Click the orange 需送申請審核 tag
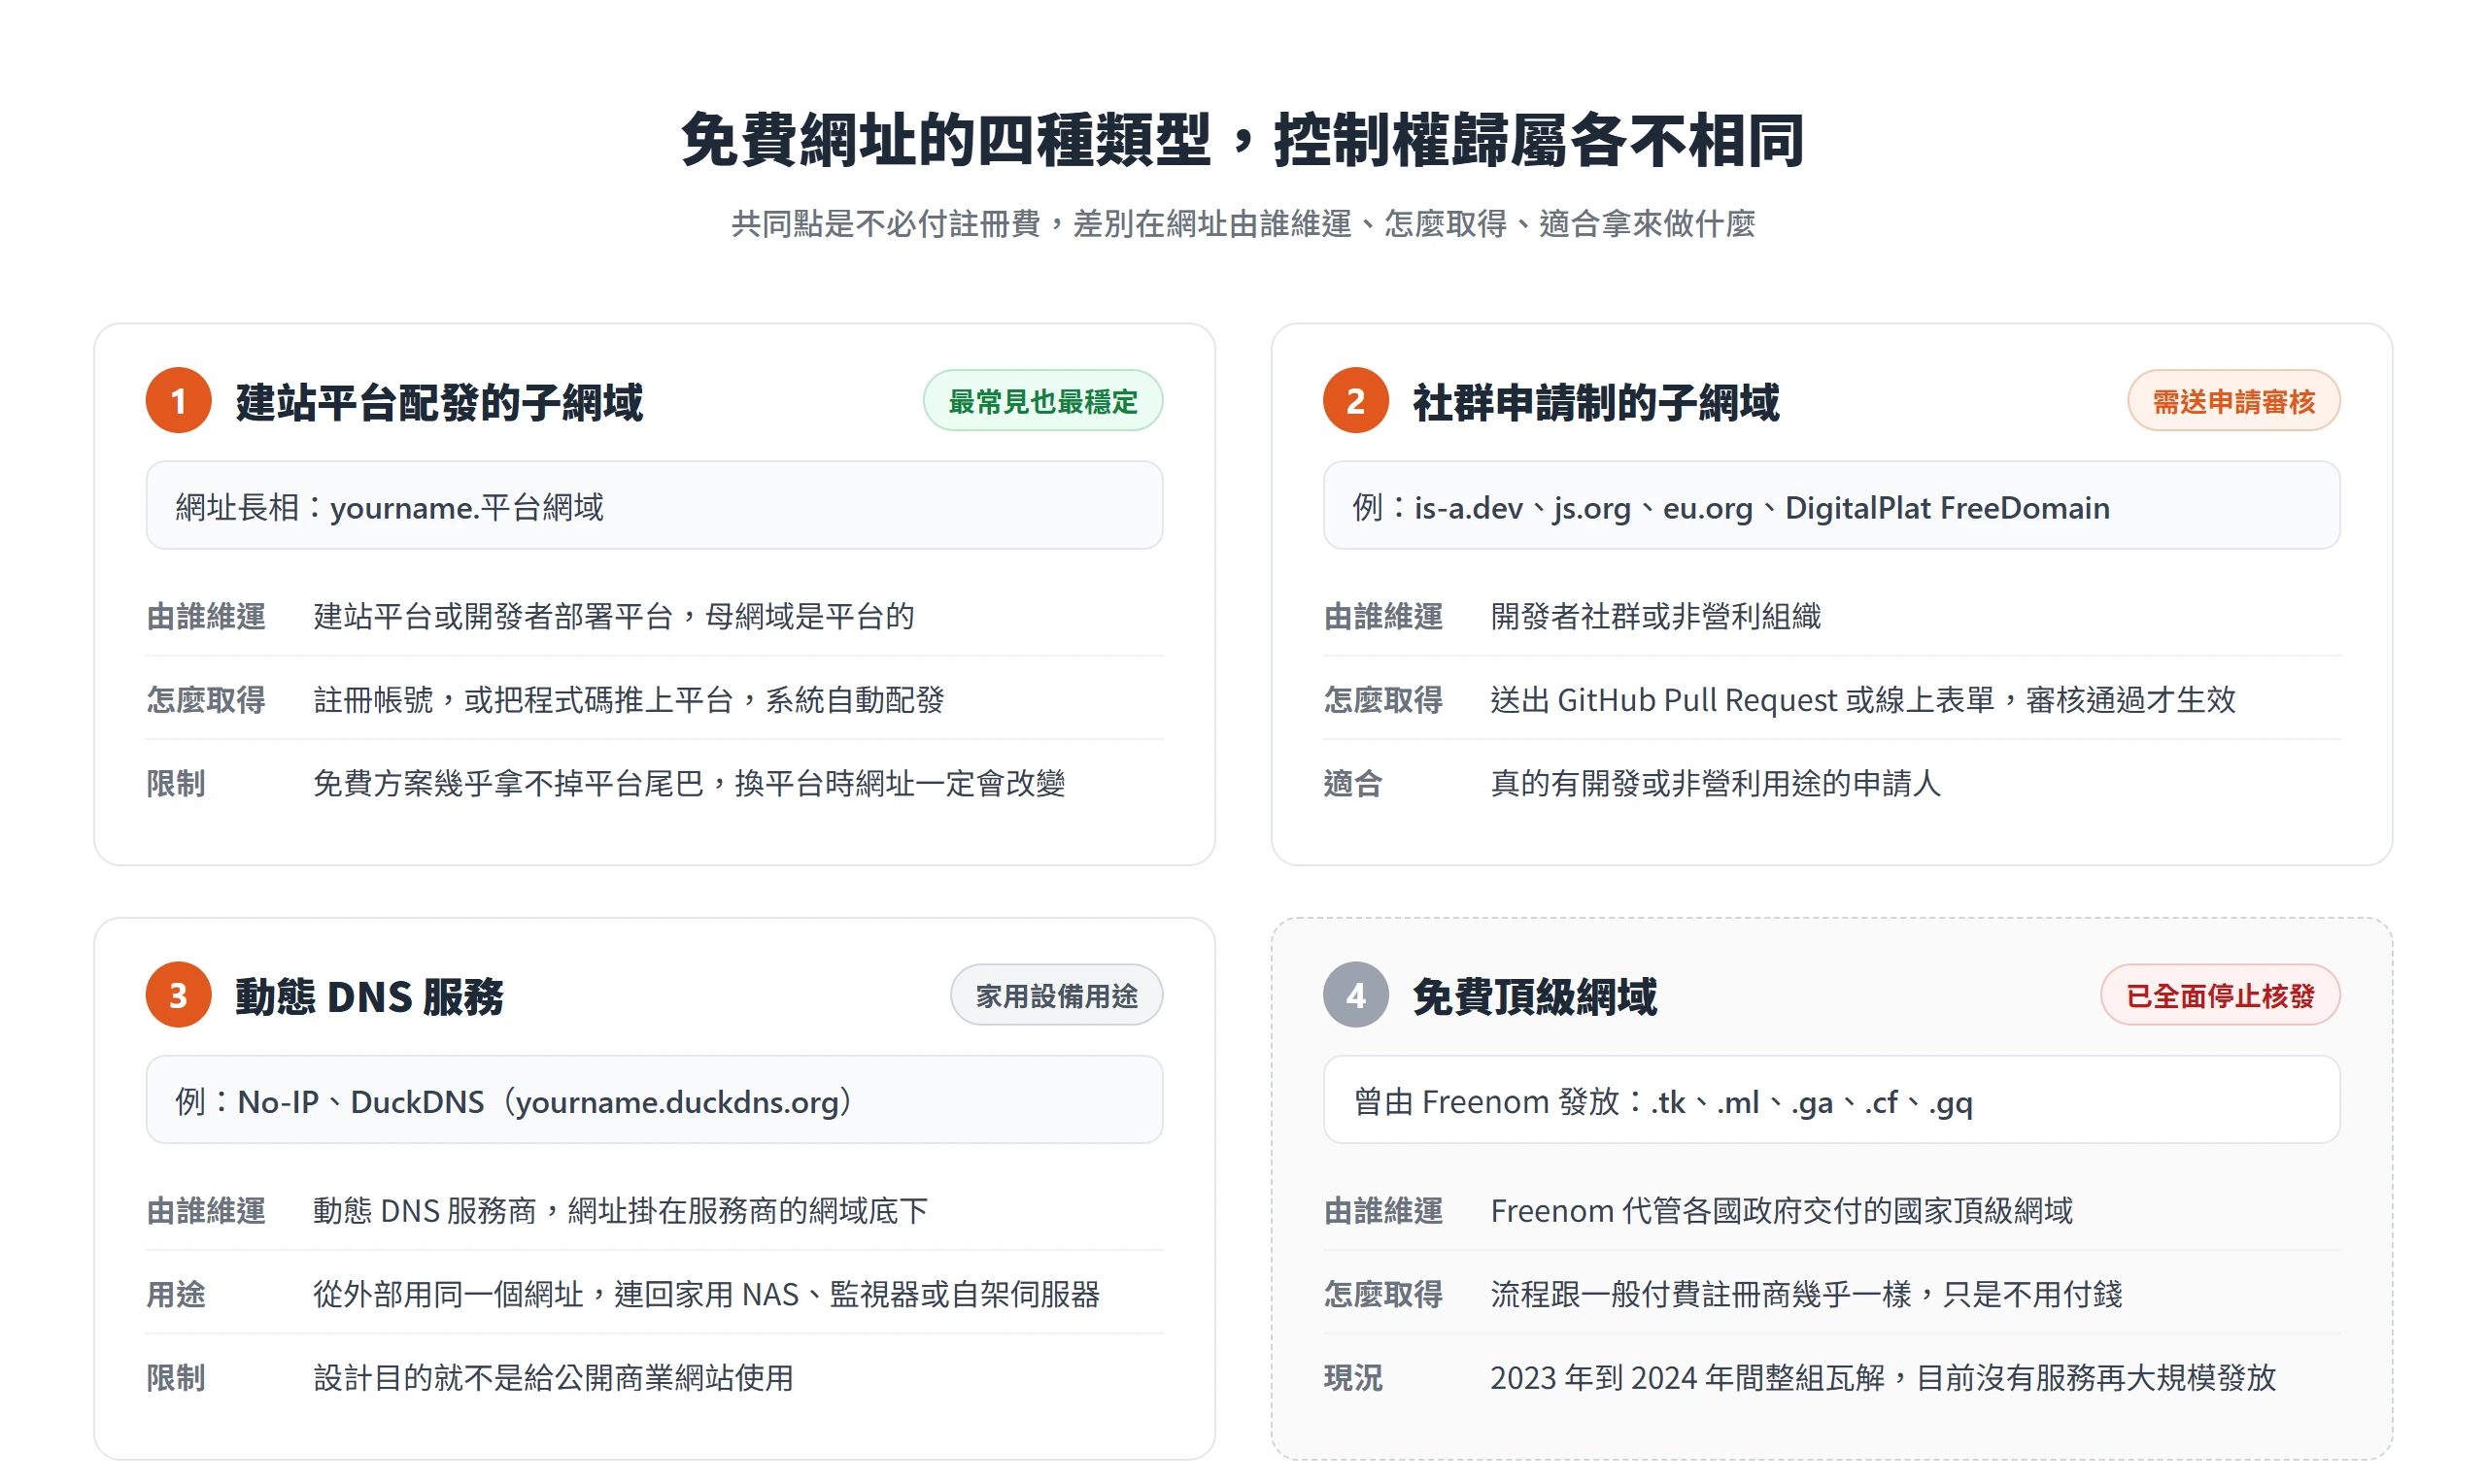 coord(2233,401)
